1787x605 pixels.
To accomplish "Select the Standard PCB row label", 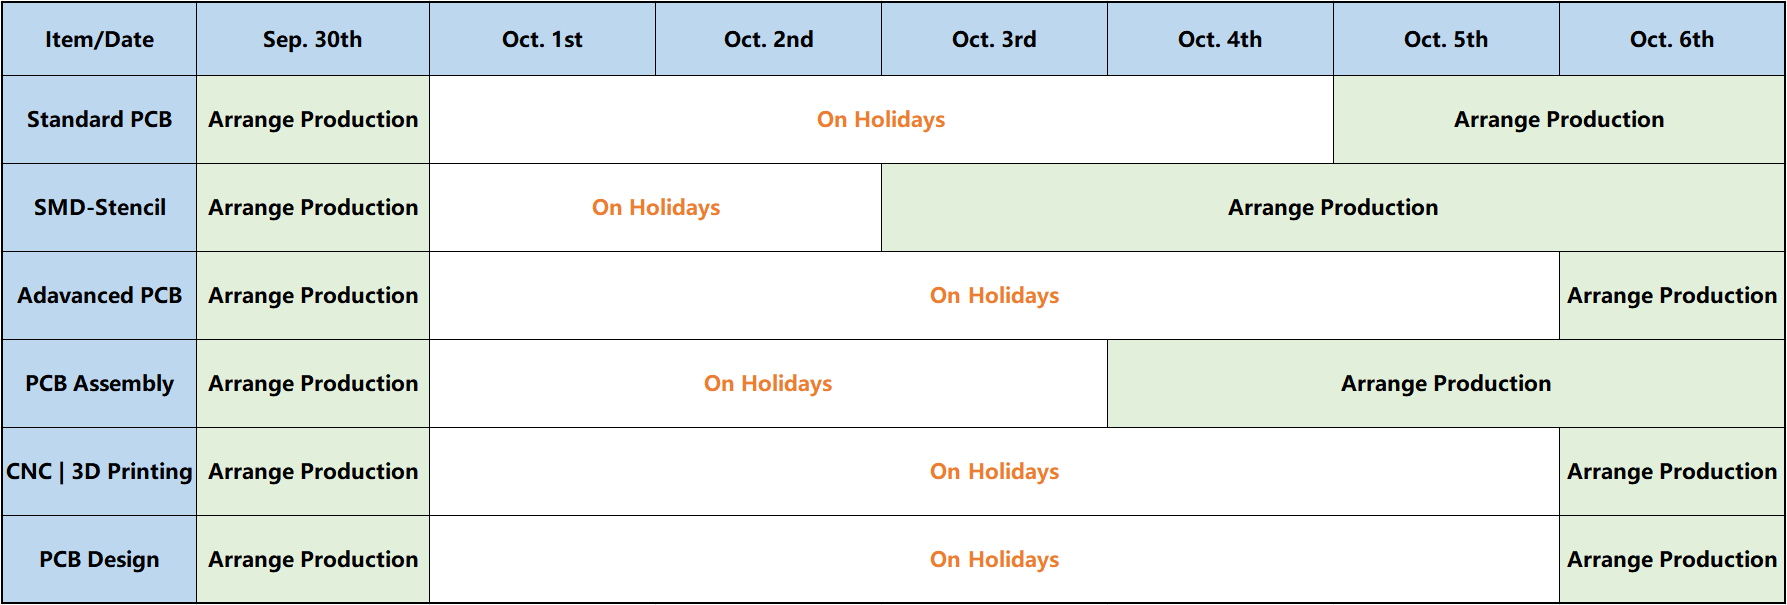I will [x=99, y=119].
